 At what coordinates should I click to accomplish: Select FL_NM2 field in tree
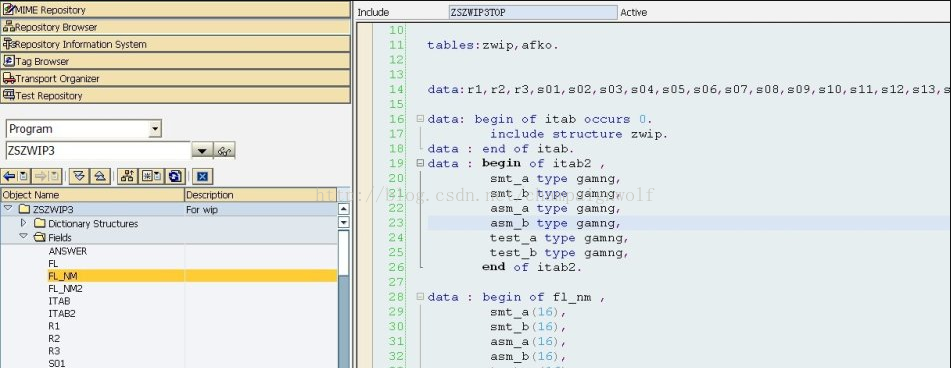65,289
